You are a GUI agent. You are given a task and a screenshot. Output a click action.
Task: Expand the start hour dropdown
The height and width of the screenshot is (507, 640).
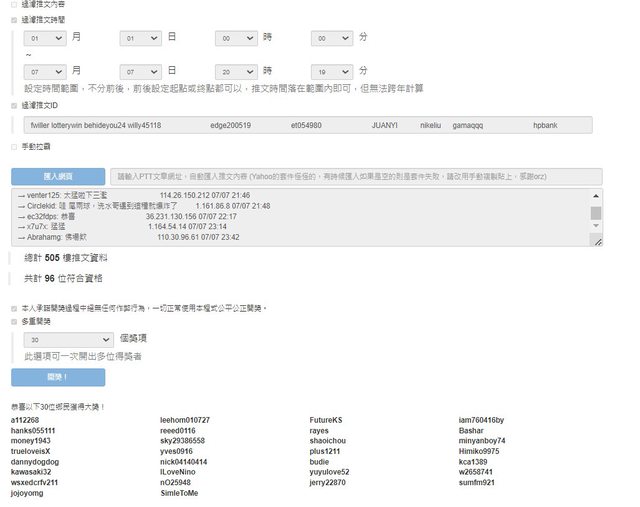point(236,38)
